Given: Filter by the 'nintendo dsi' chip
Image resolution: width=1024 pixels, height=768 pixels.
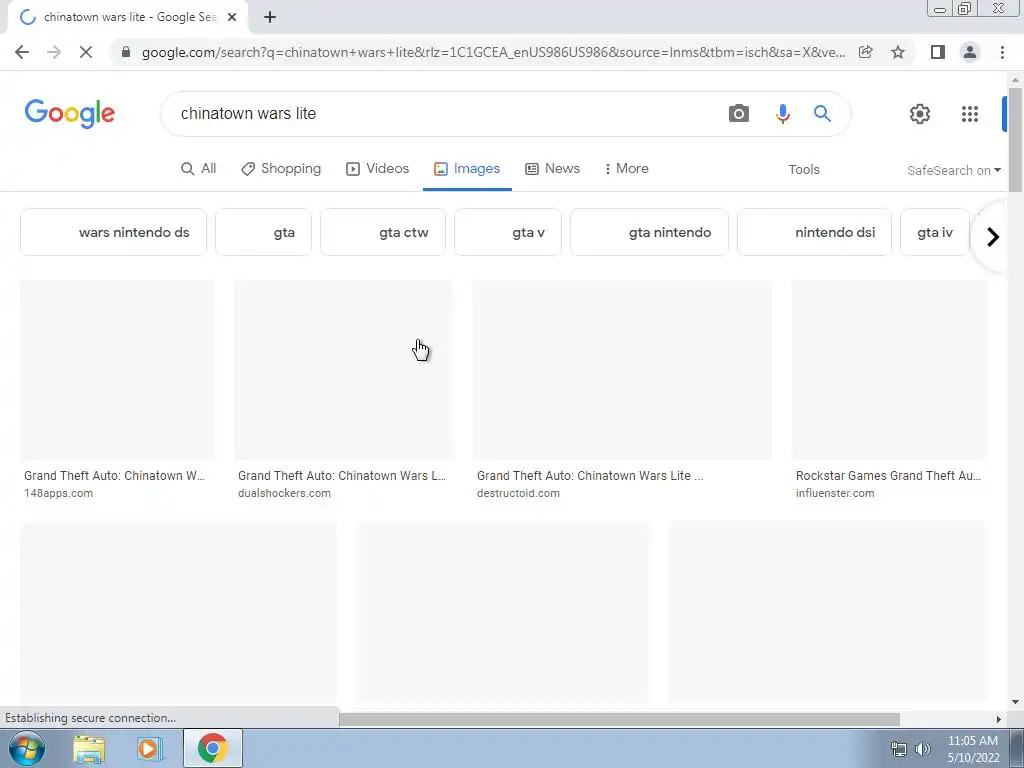Looking at the screenshot, I should pyautogui.click(x=814, y=232).
